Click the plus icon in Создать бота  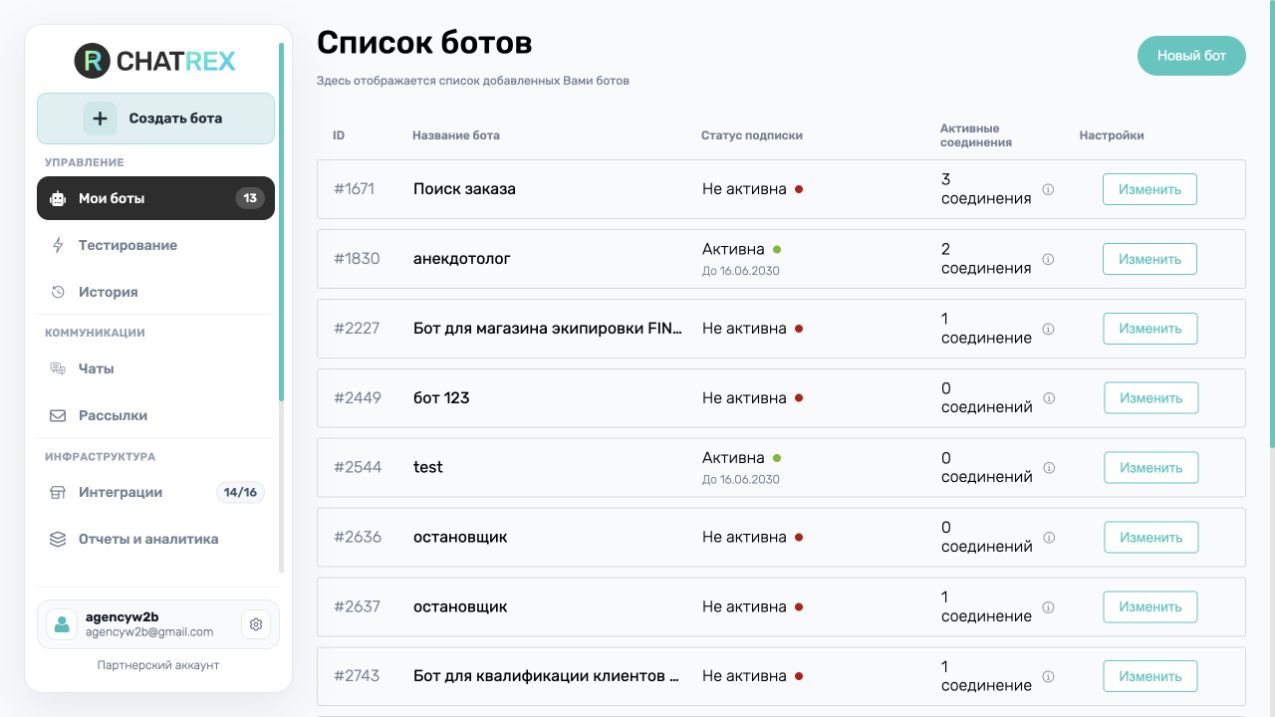(x=100, y=118)
